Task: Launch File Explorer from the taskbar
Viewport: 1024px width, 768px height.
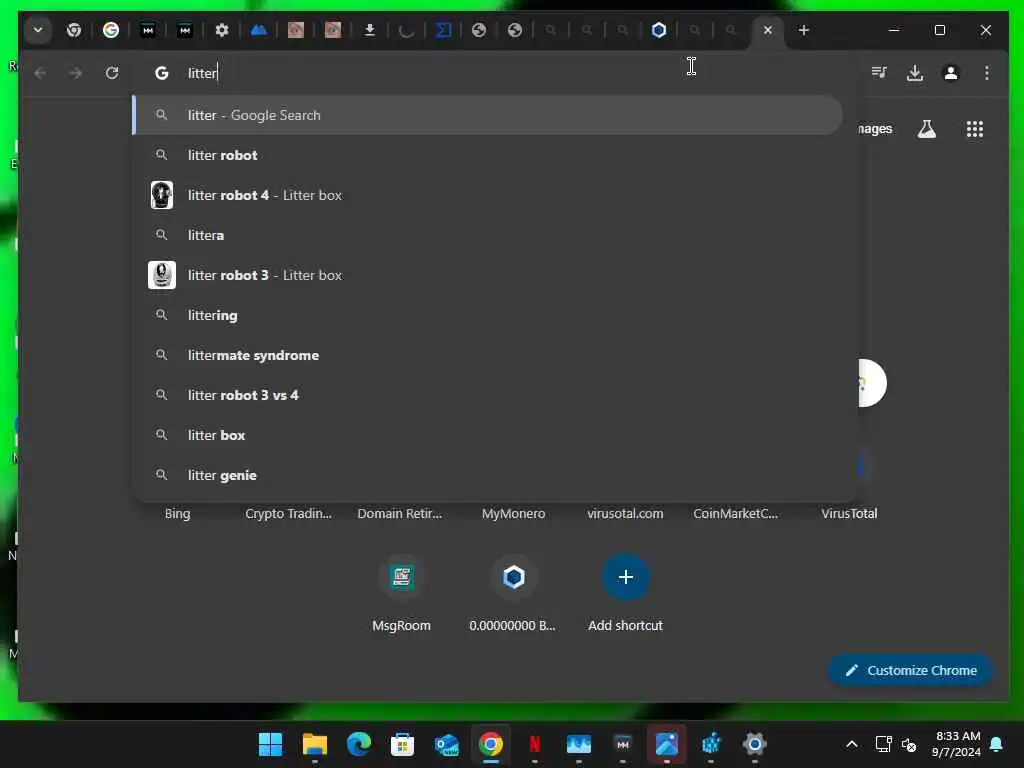Action: tap(315, 744)
